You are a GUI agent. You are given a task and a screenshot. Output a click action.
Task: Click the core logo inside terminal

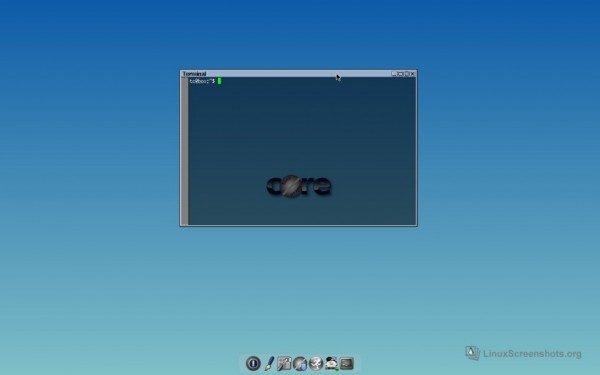[x=299, y=186]
